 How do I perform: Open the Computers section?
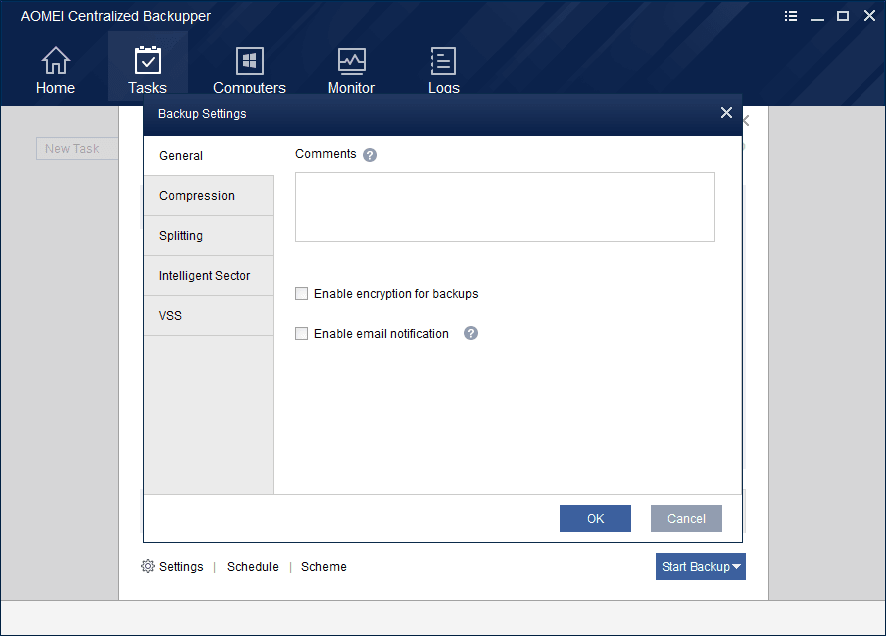point(249,70)
